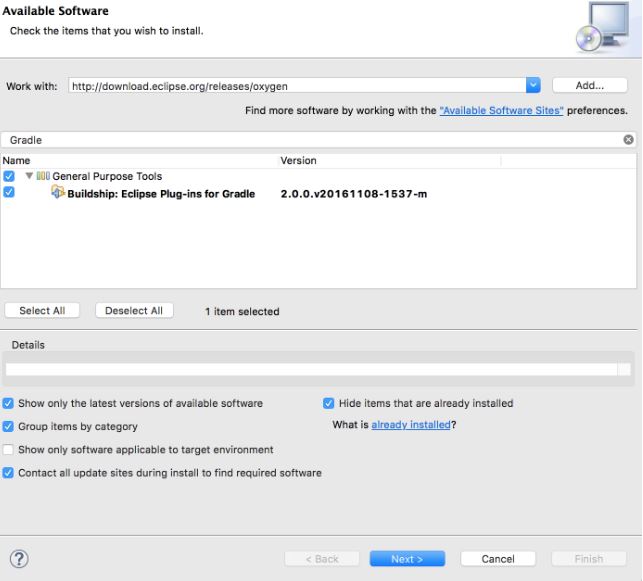Enable Show only software applicable to target environment
This screenshot has width=643, height=581.
click(8, 449)
